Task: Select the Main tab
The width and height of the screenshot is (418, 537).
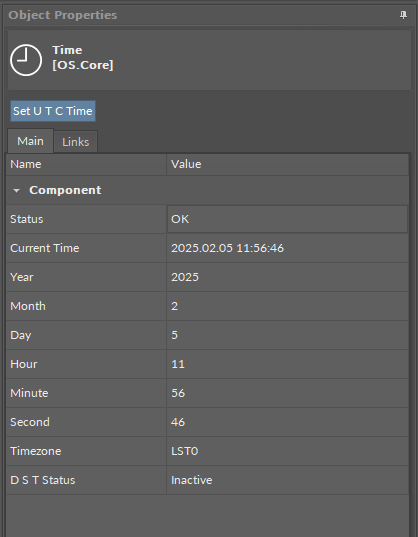Action: pyautogui.click(x=30, y=141)
